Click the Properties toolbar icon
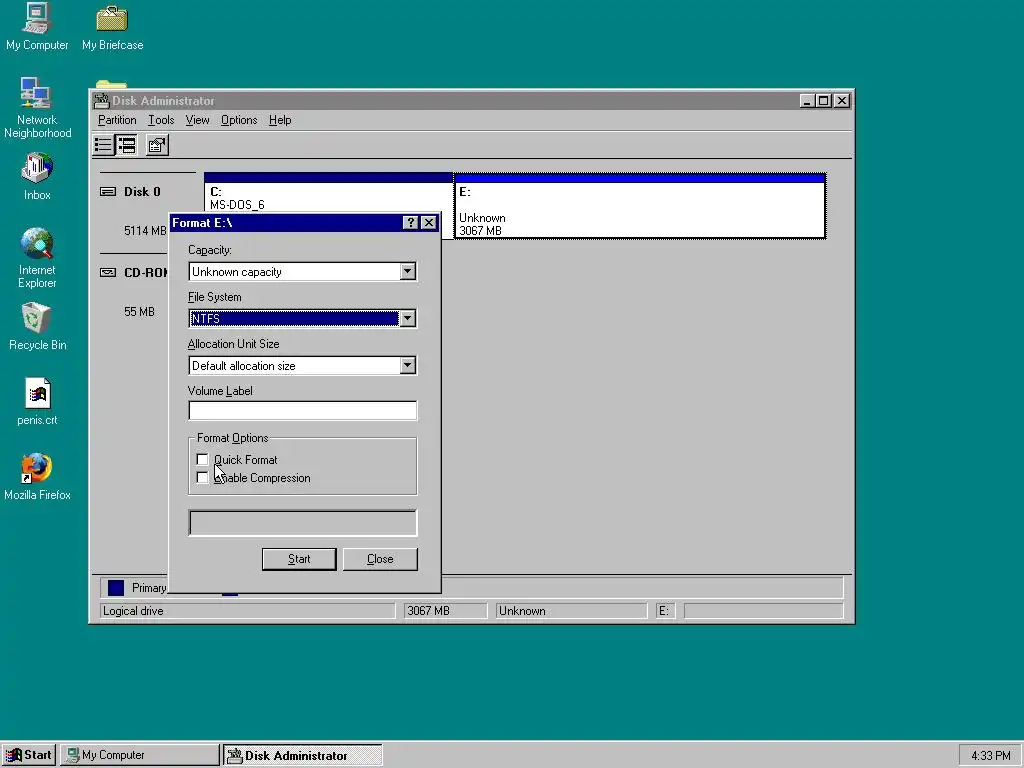Image resolution: width=1024 pixels, height=768 pixels. (157, 145)
